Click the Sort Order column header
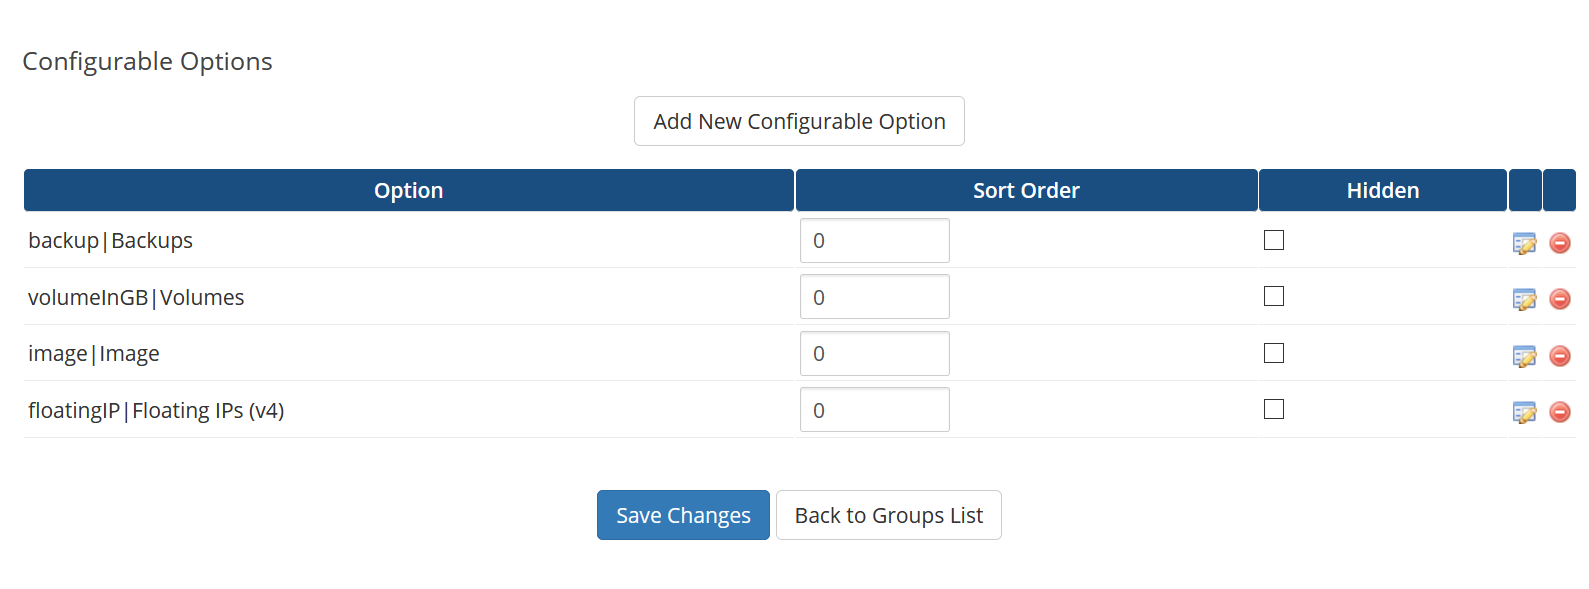The width and height of the screenshot is (1589, 589). pyautogui.click(x=1026, y=190)
